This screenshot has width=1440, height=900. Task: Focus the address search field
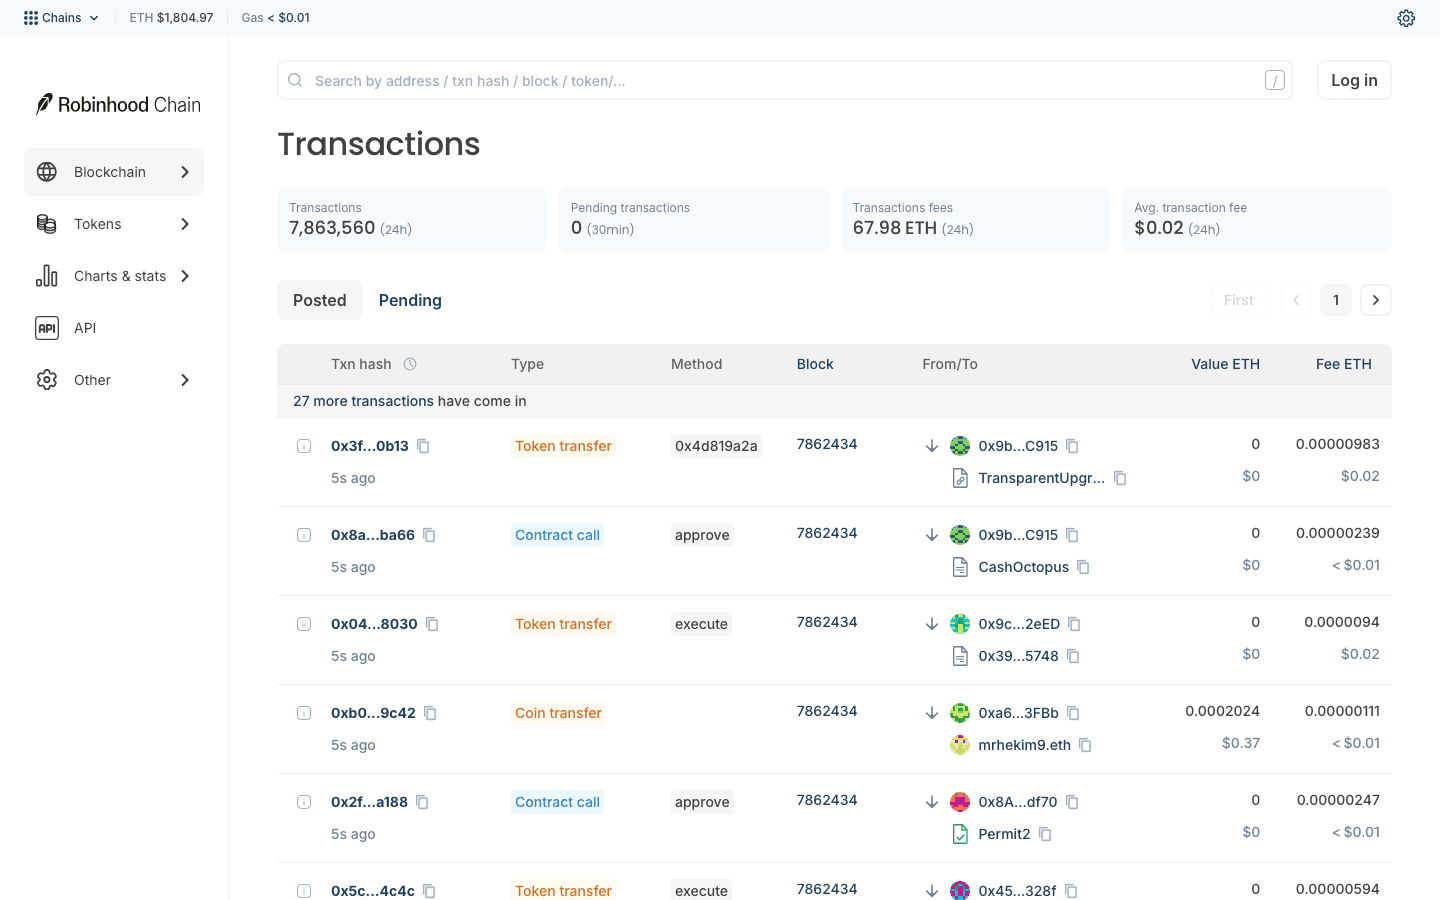[785, 80]
